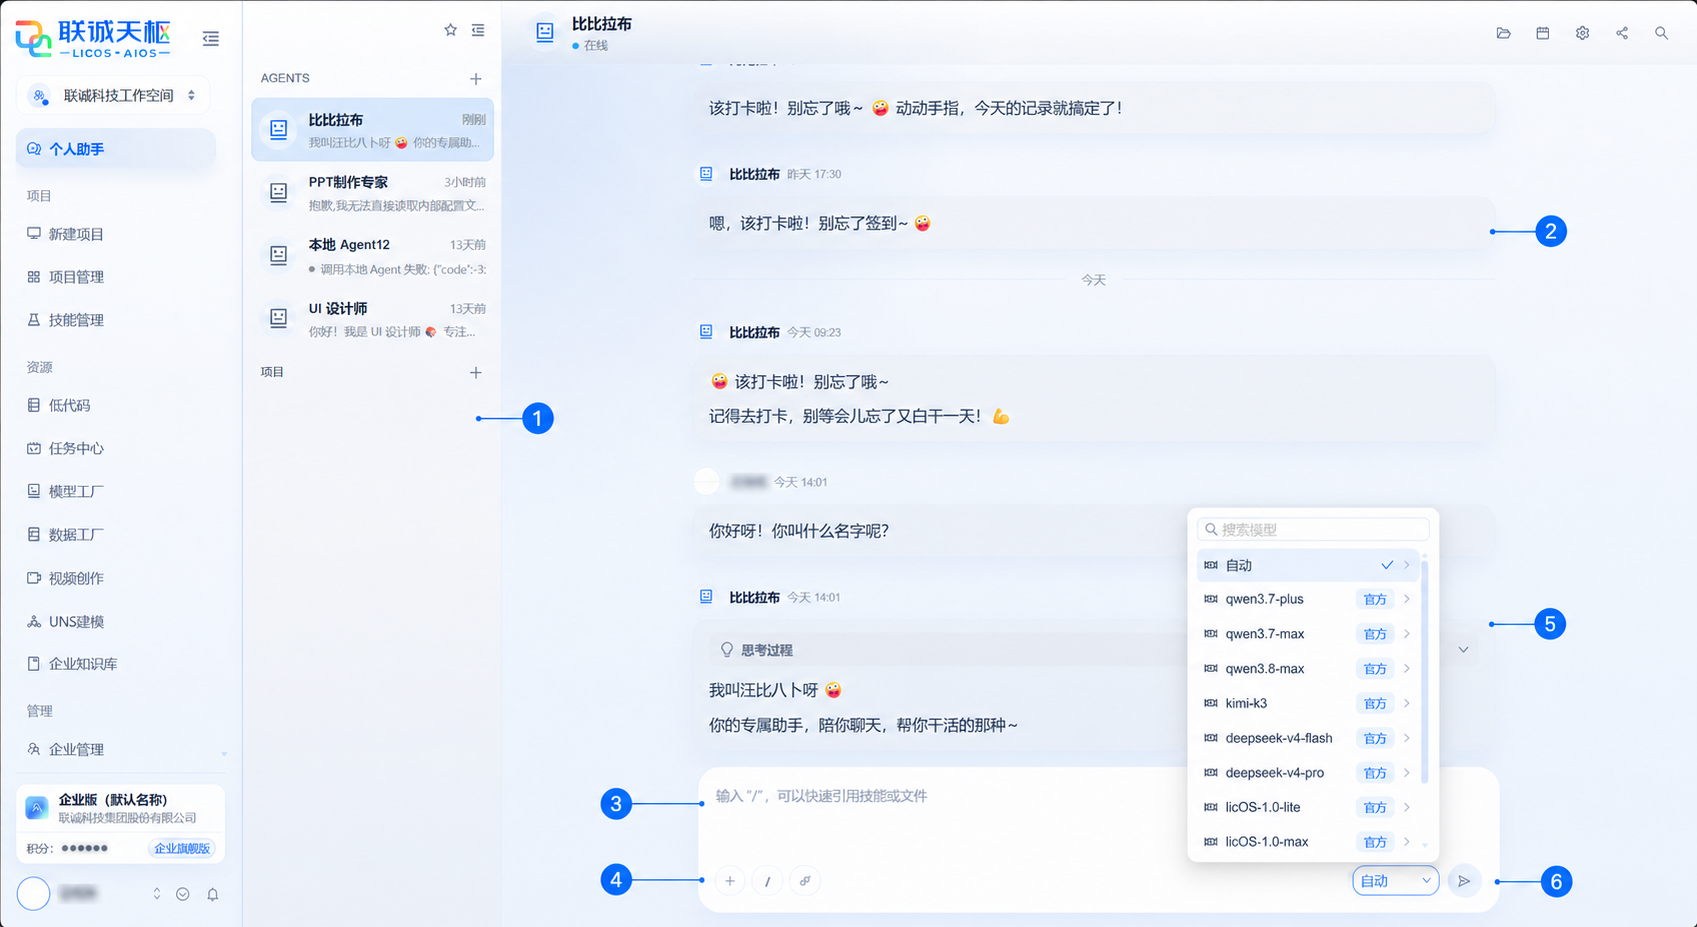Expand the 企业管理 submenu arrow
This screenshot has width=1697, height=927.
[x=224, y=752]
